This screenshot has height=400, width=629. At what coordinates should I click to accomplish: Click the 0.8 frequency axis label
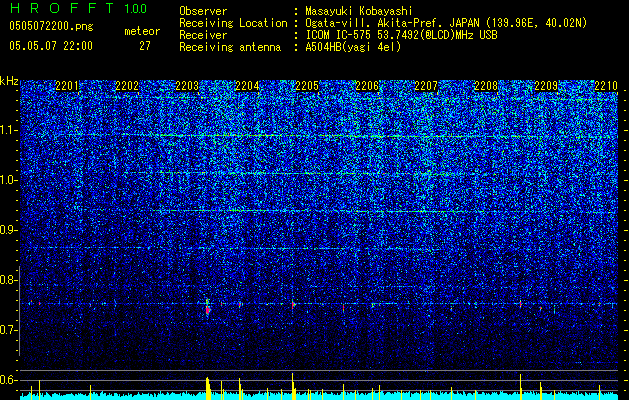[9, 280]
